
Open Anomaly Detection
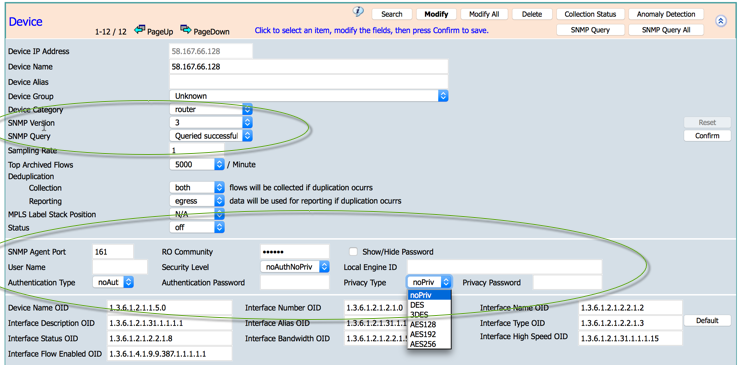pyautogui.click(x=666, y=14)
